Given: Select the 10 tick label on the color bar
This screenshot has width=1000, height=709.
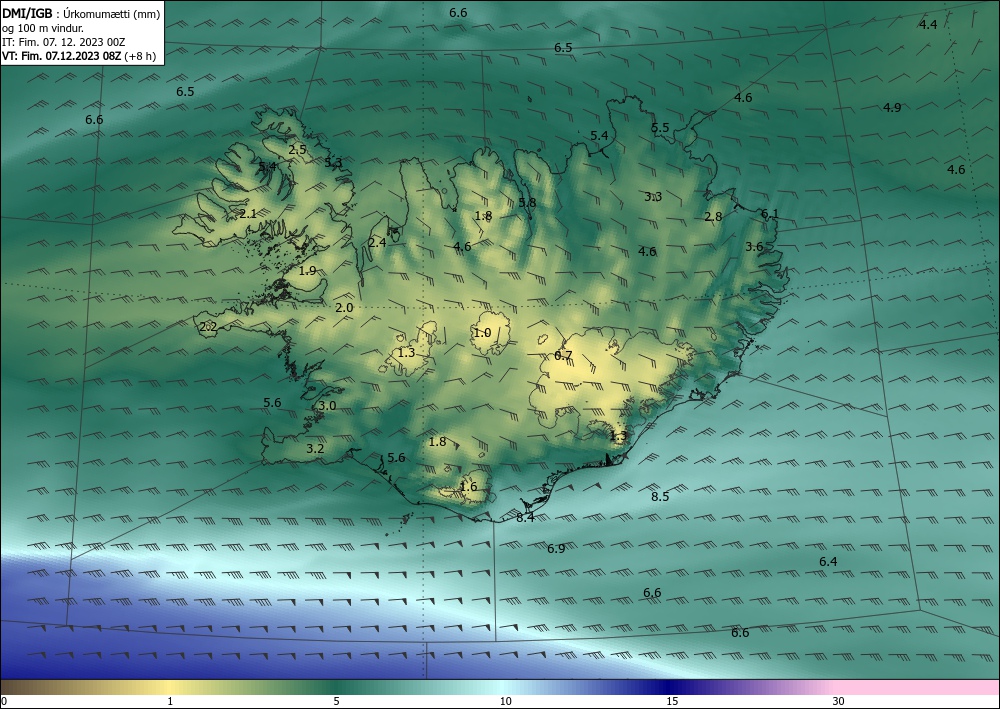Looking at the screenshot, I should coord(505,701).
